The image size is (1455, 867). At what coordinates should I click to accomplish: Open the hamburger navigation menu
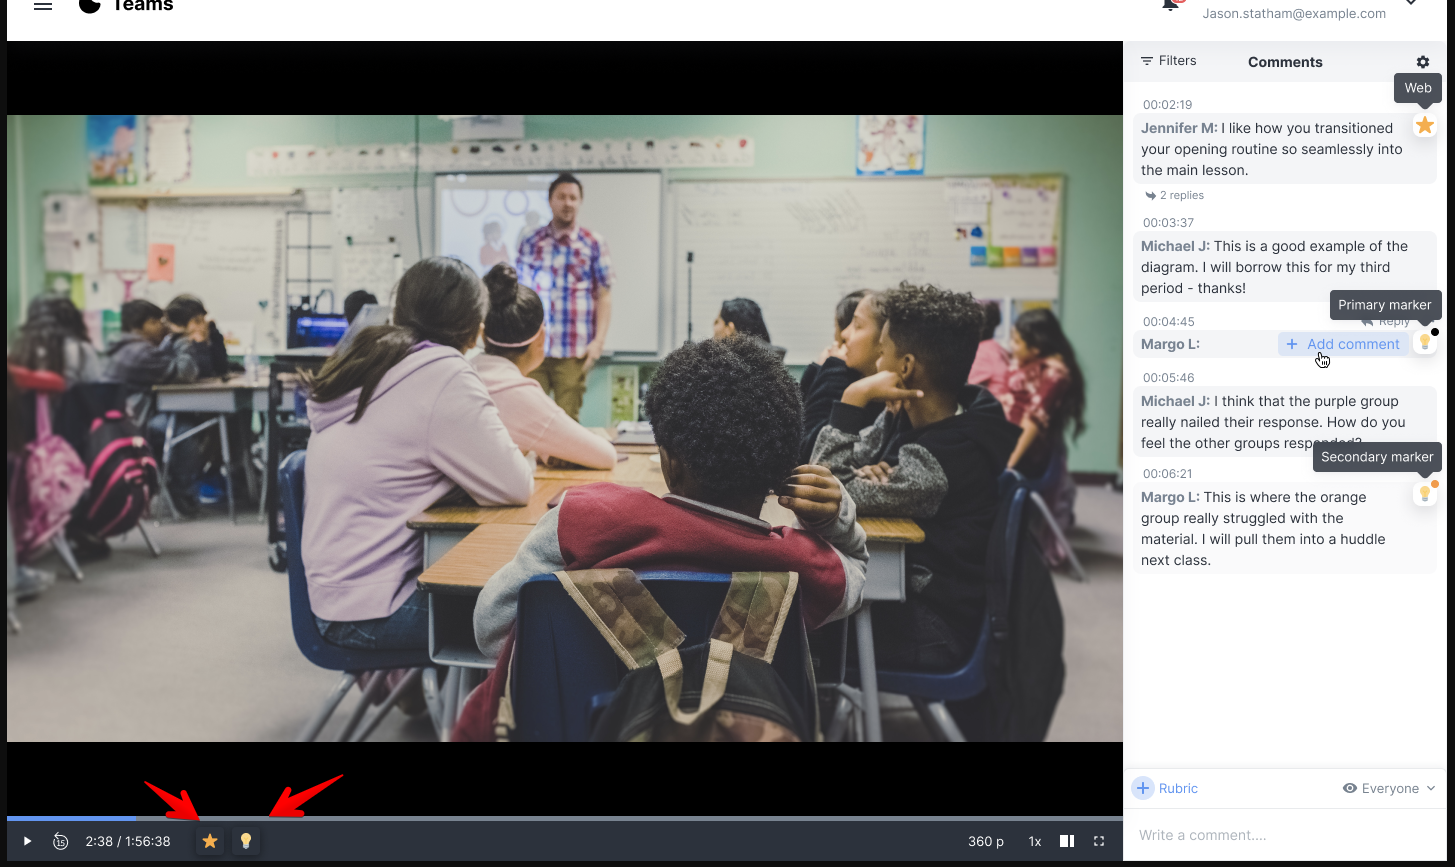[42, 6]
